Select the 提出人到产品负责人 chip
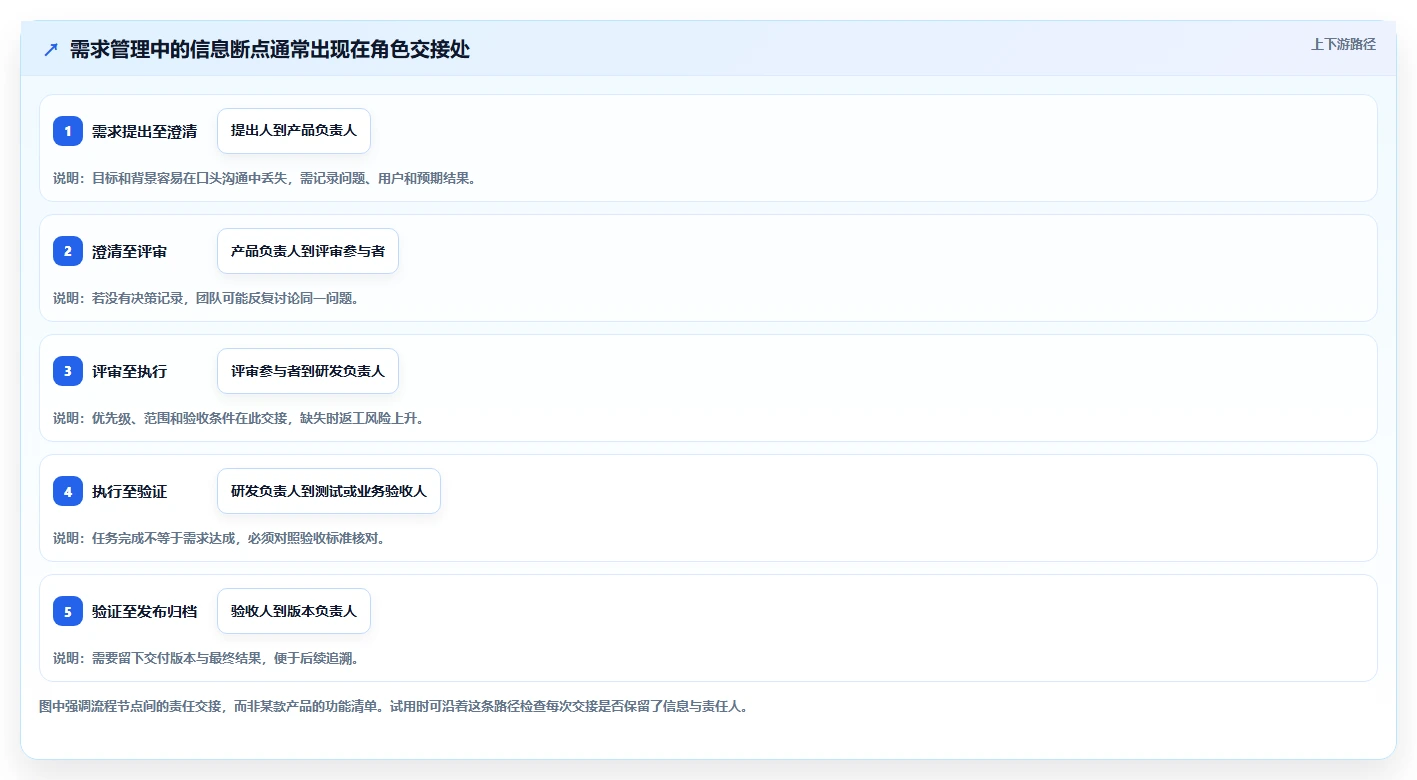Screen dimensions: 1417x780 click(294, 131)
